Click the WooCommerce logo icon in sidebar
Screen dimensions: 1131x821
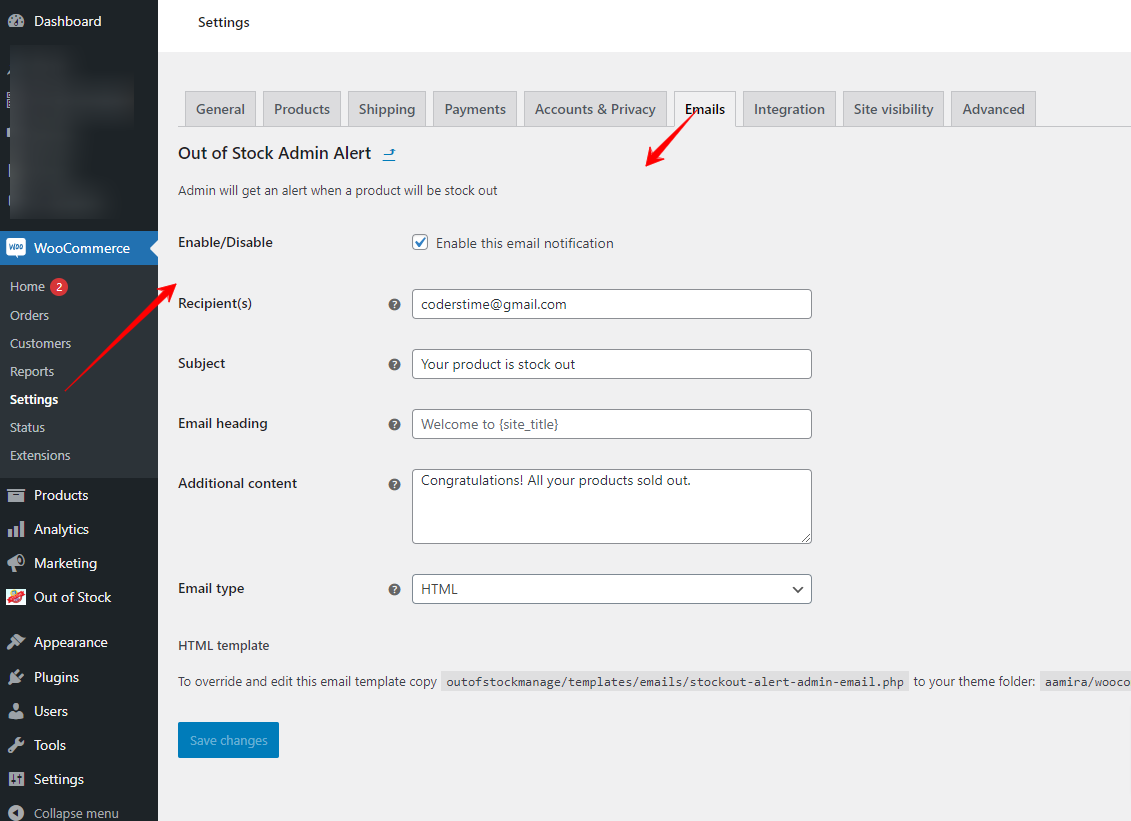tap(16, 247)
